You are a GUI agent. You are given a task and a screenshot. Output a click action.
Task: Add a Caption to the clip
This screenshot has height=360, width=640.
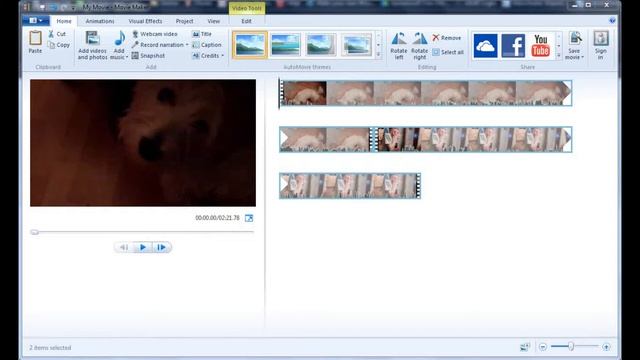coord(207,45)
